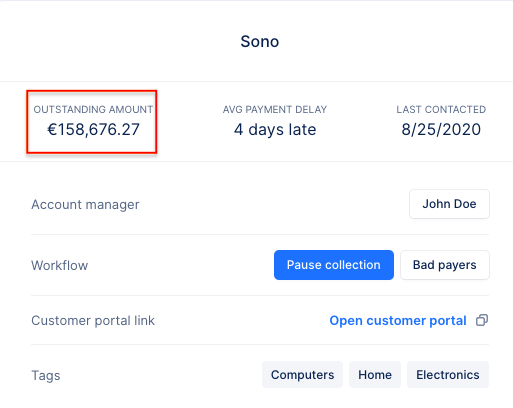Select the Computers tag
This screenshot has width=513, height=408.
tap(302, 375)
